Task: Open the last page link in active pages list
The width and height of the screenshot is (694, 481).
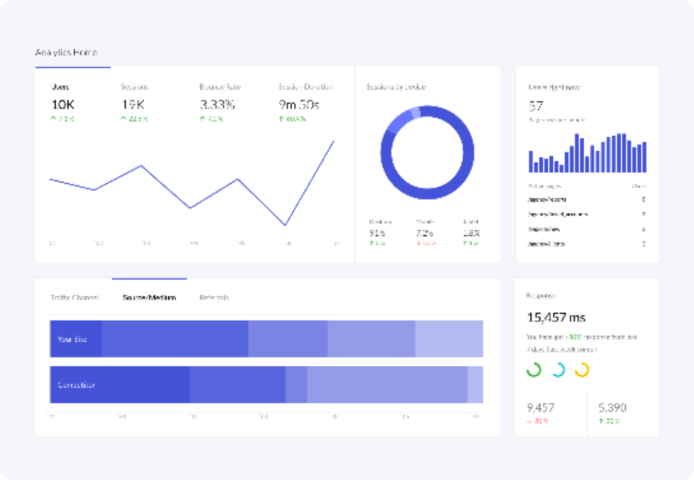Action: click(545, 243)
